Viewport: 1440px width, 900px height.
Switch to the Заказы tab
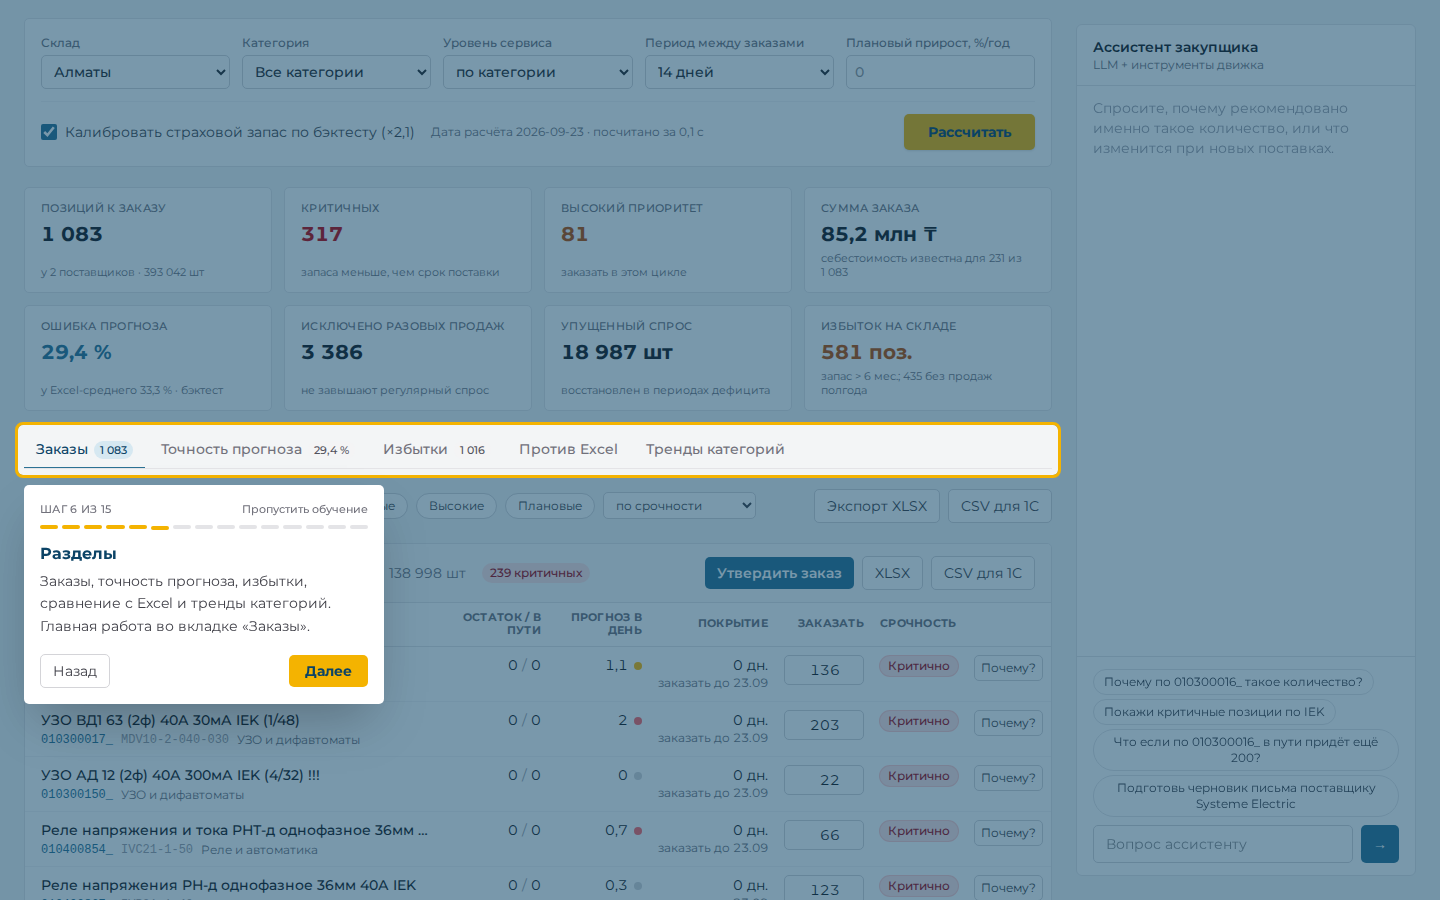coord(83,450)
